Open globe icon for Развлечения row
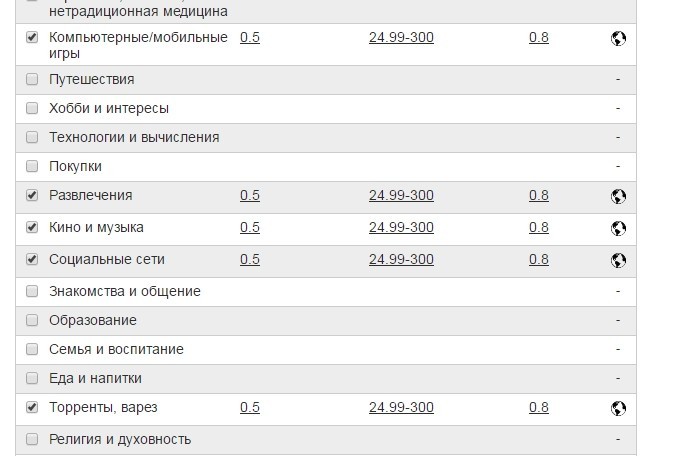678x456 pixels. coord(618,197)
